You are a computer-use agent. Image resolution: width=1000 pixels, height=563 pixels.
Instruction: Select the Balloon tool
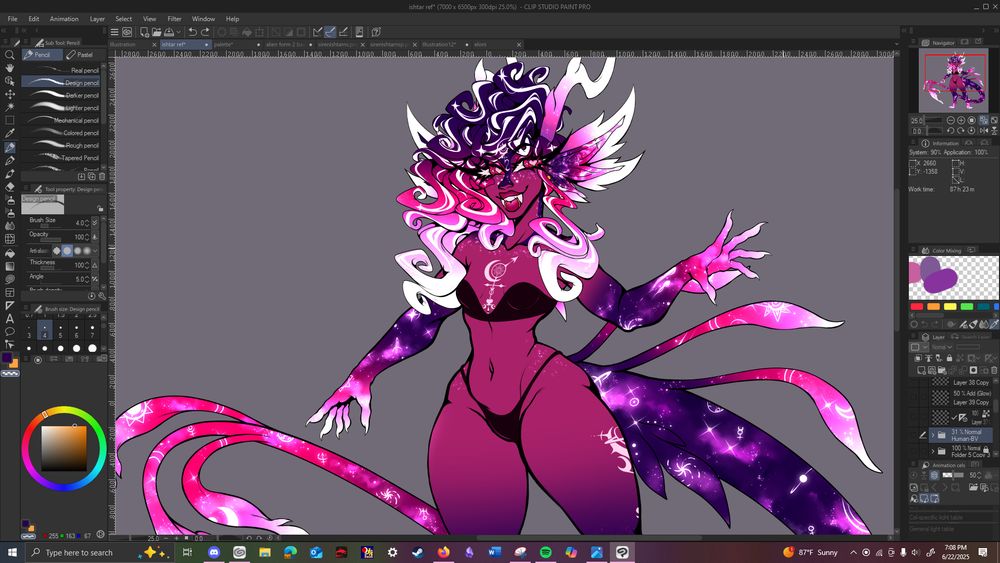point(10,332)
